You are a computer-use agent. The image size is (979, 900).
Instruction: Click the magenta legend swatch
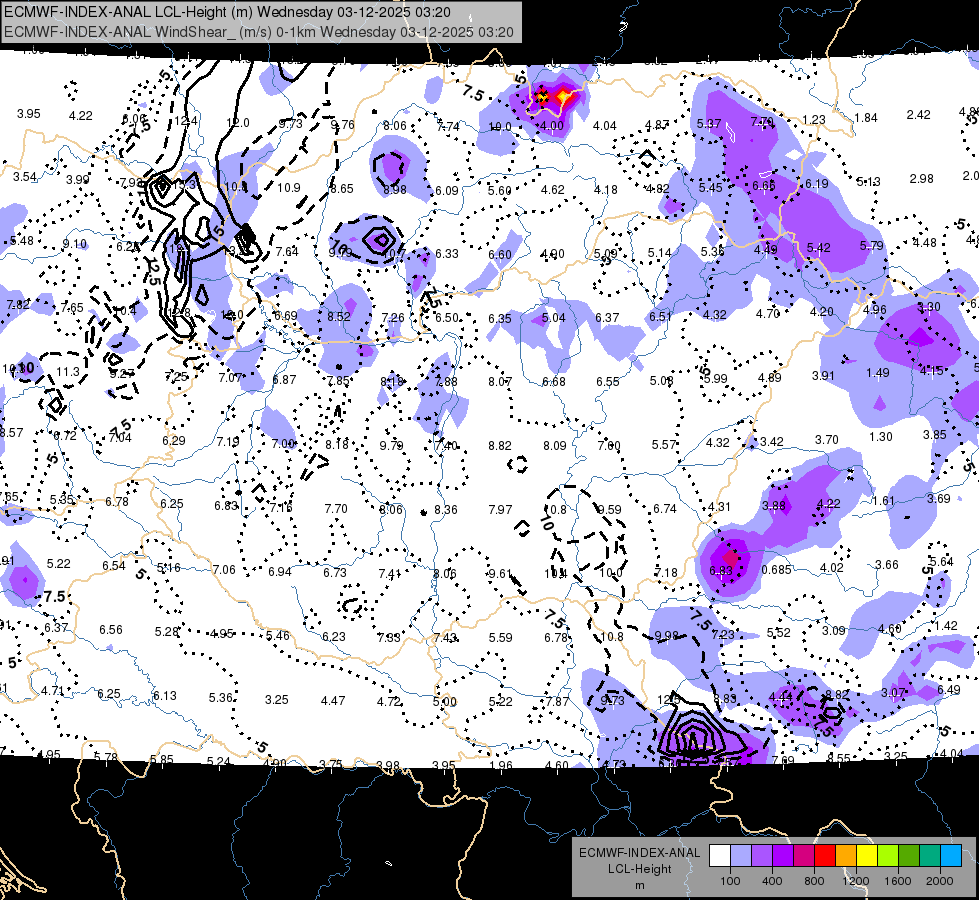(x=804, y=855)
